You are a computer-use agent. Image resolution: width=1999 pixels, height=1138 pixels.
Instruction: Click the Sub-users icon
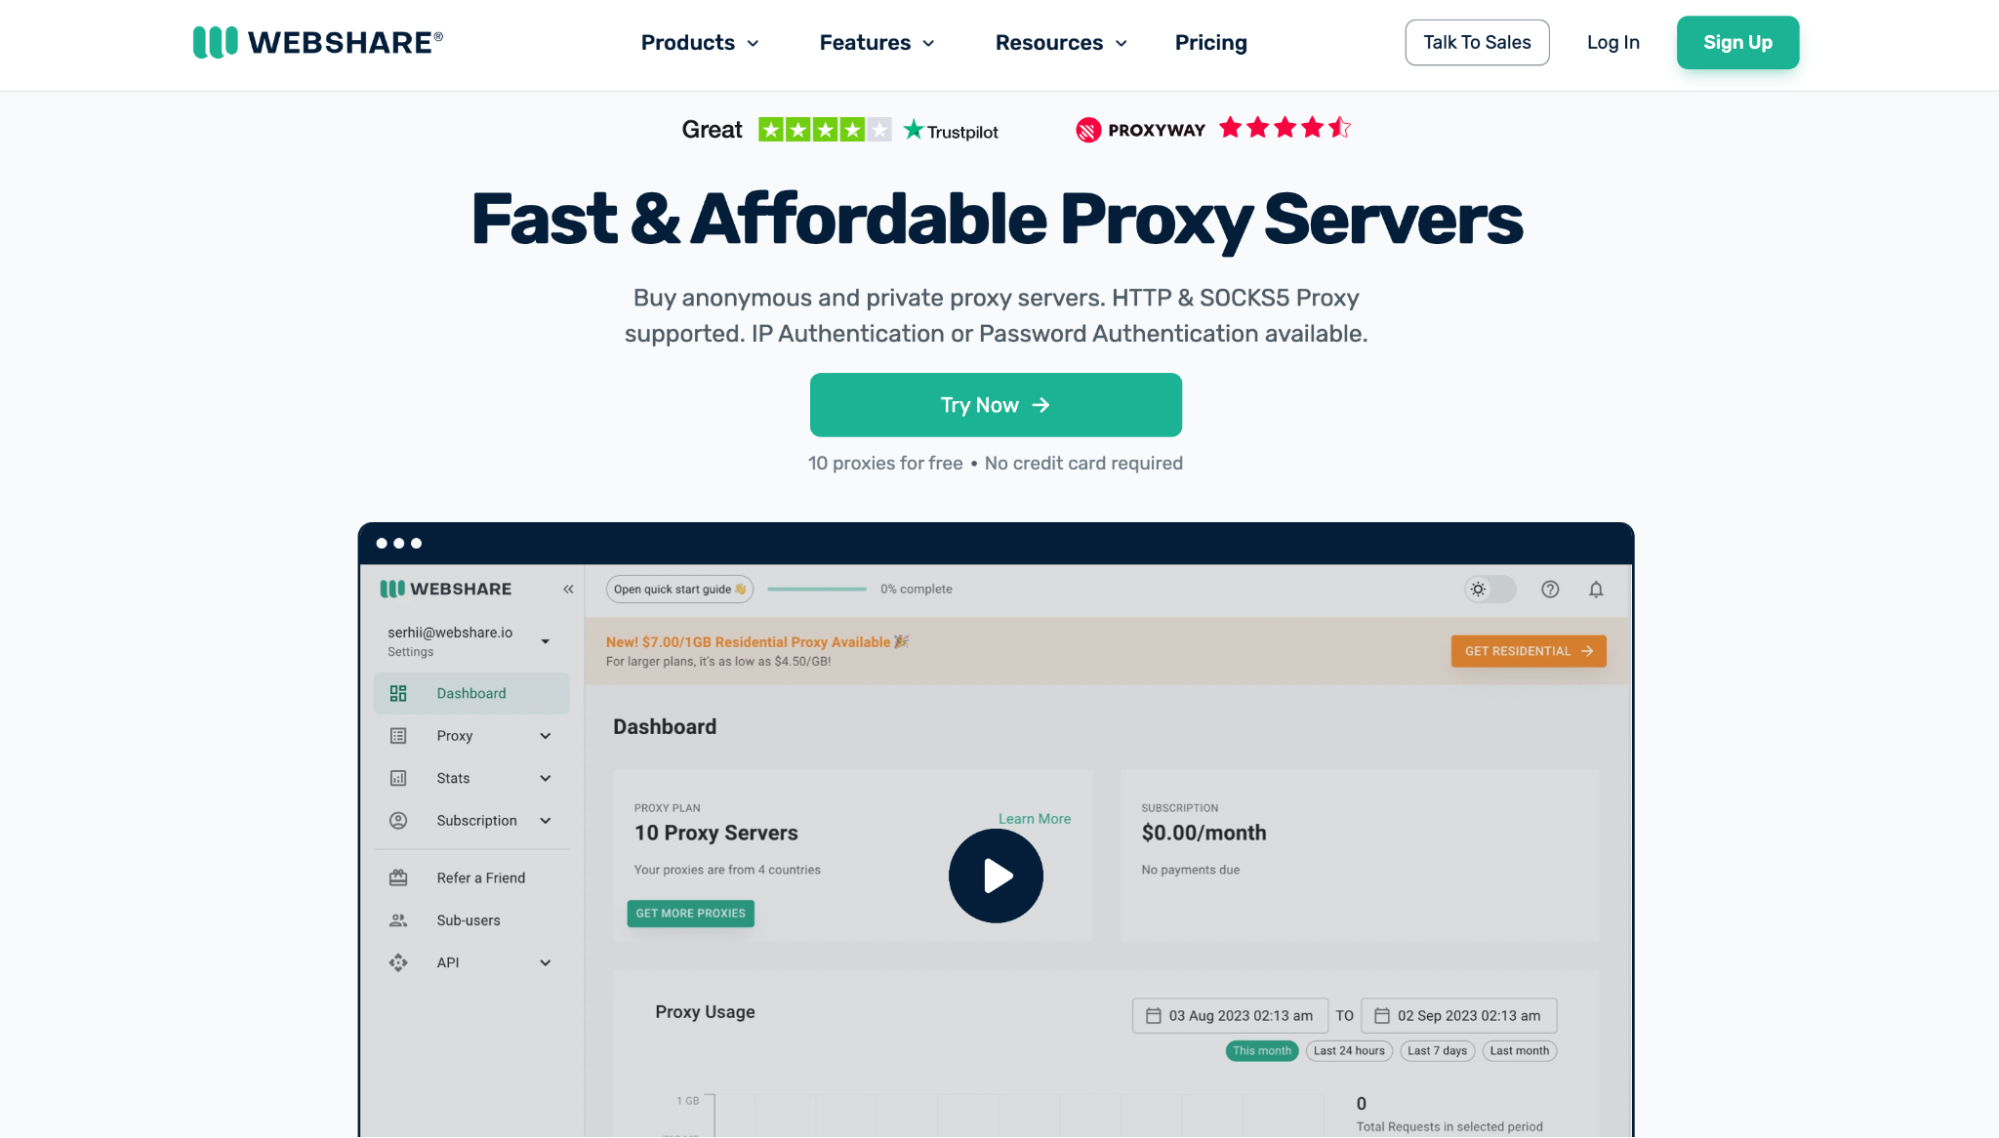(x=398, y=920)
